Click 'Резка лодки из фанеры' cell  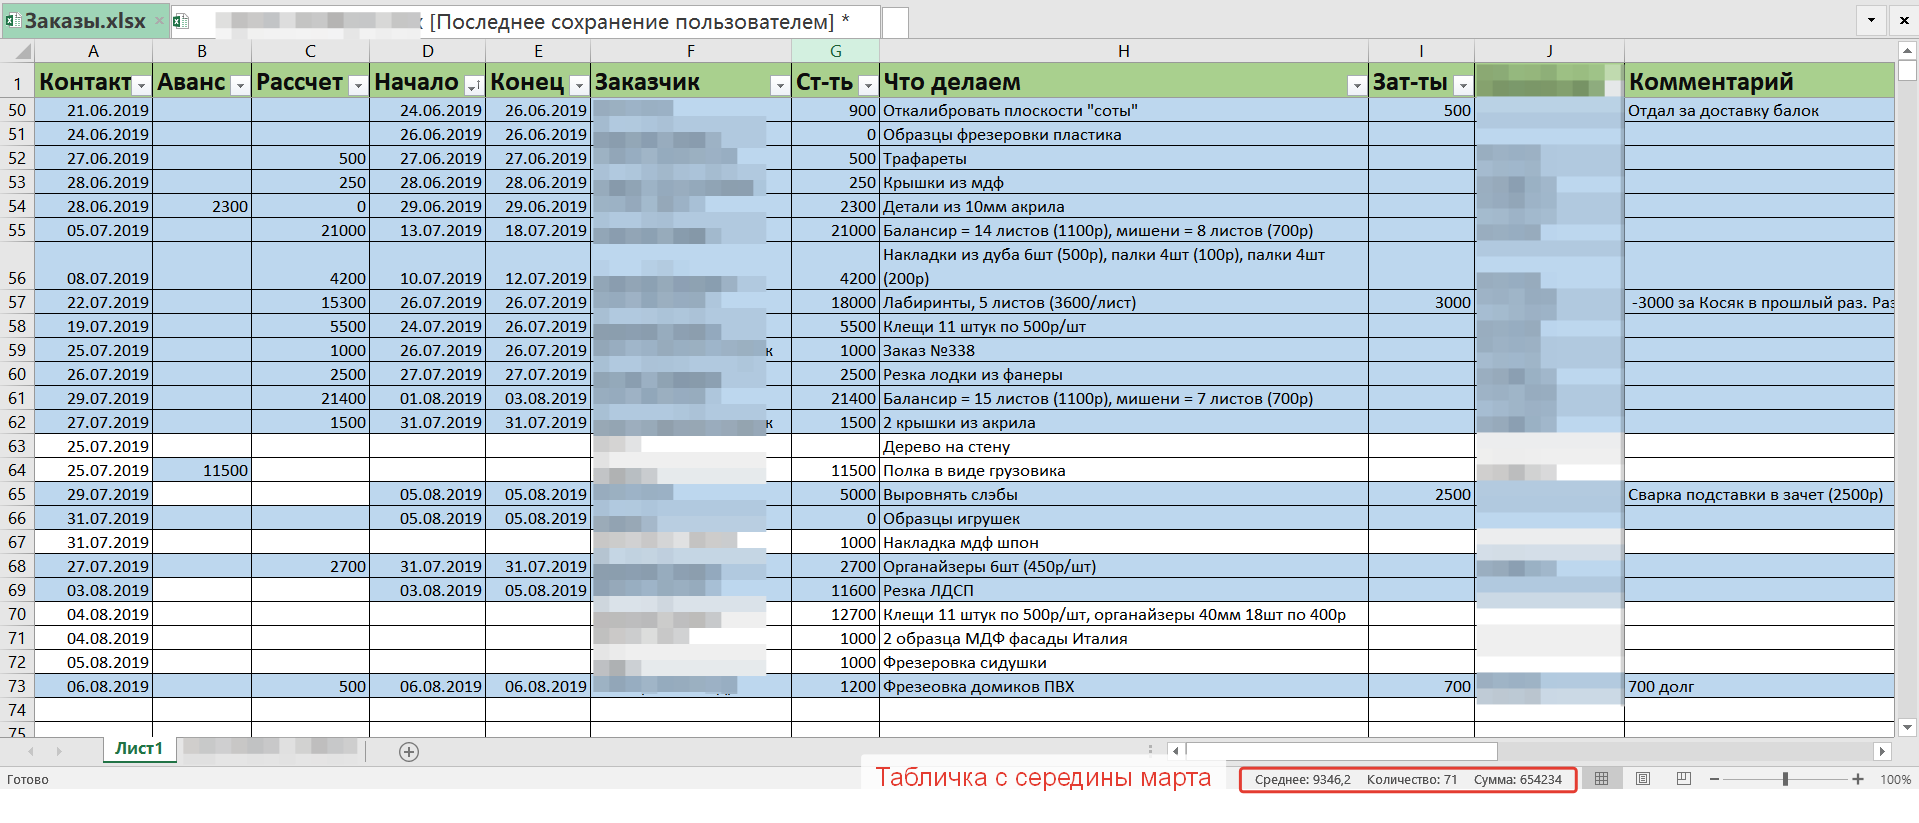1124,374
